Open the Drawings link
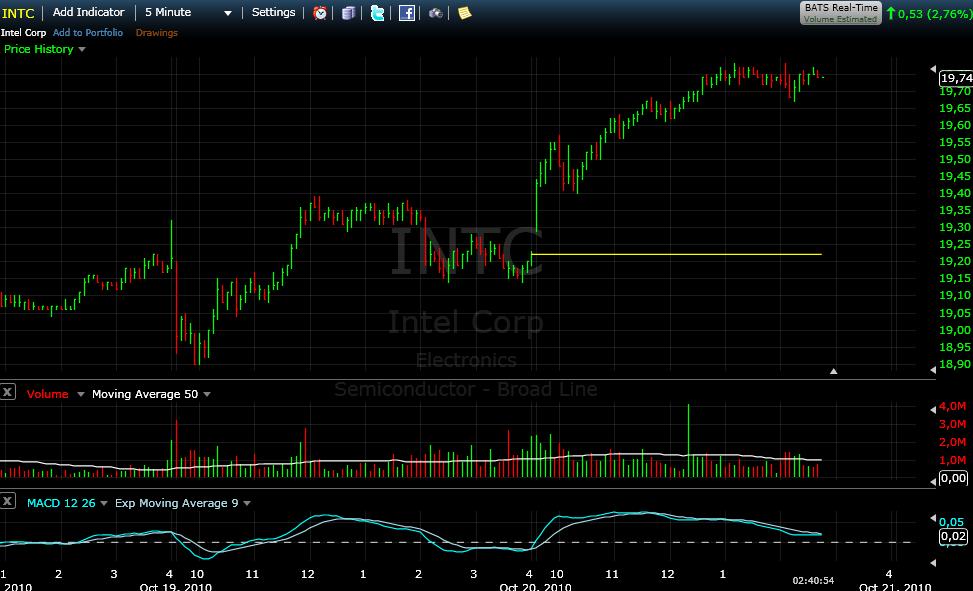The width and height of the screenshot is (973, 591). click(x=156, y=32)
